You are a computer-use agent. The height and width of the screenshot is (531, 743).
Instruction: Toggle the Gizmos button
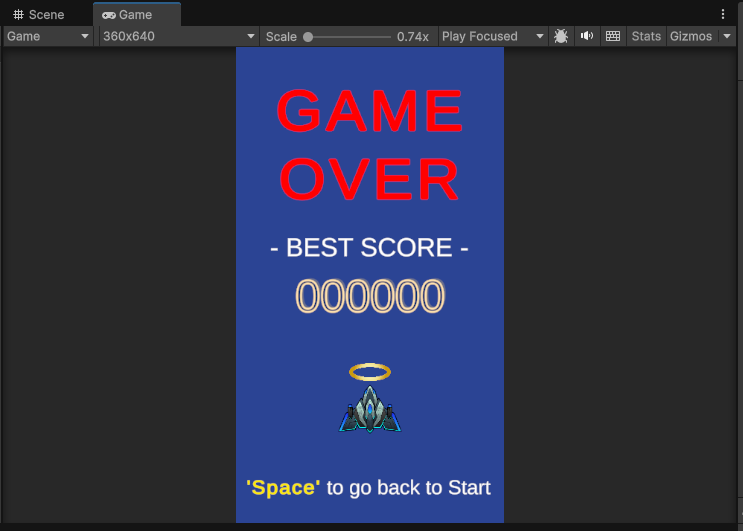[691, 36]
